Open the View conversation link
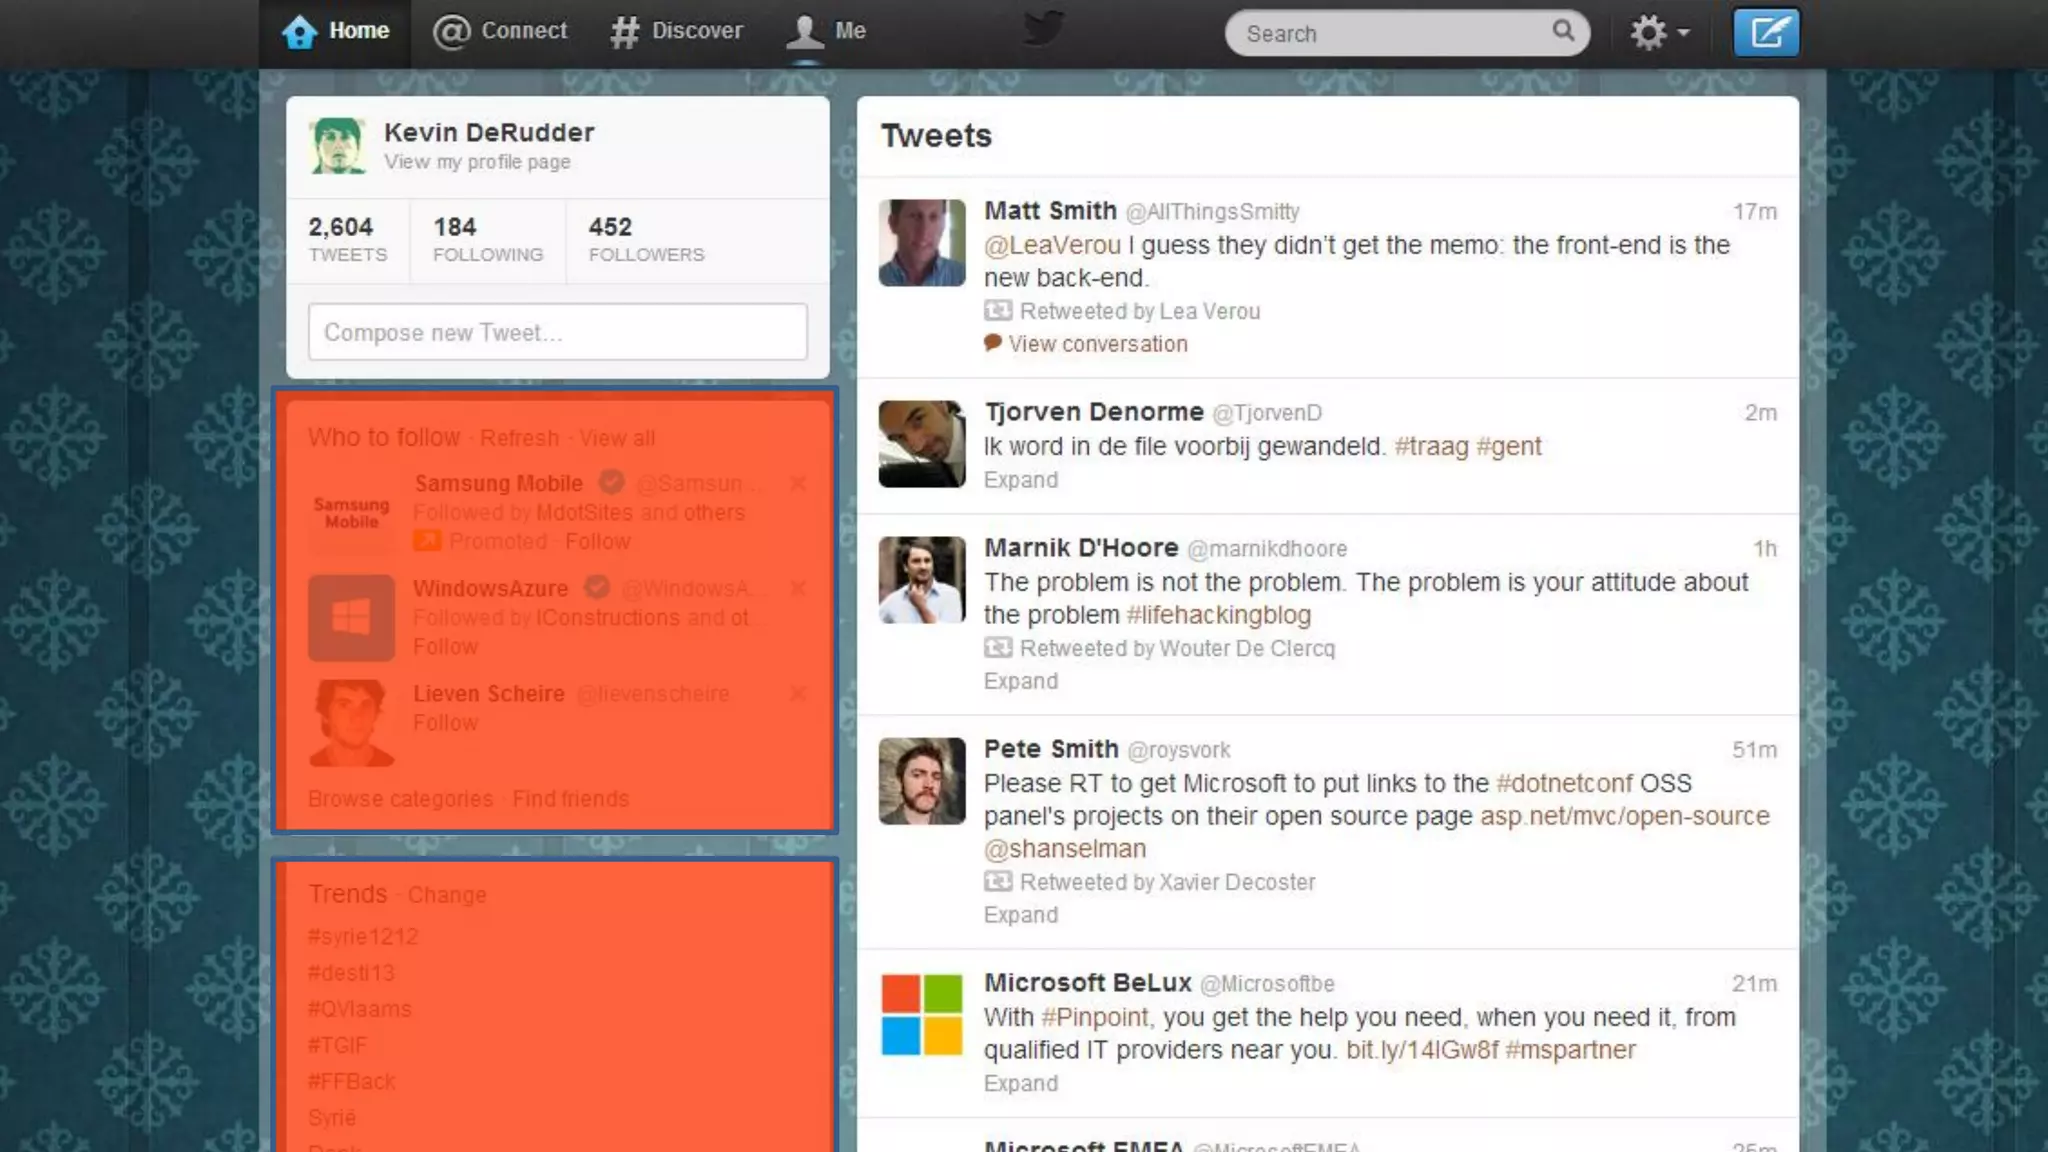Image resolution: width=2048 pixels, height=1152 pixels. tap(1097, 344)
